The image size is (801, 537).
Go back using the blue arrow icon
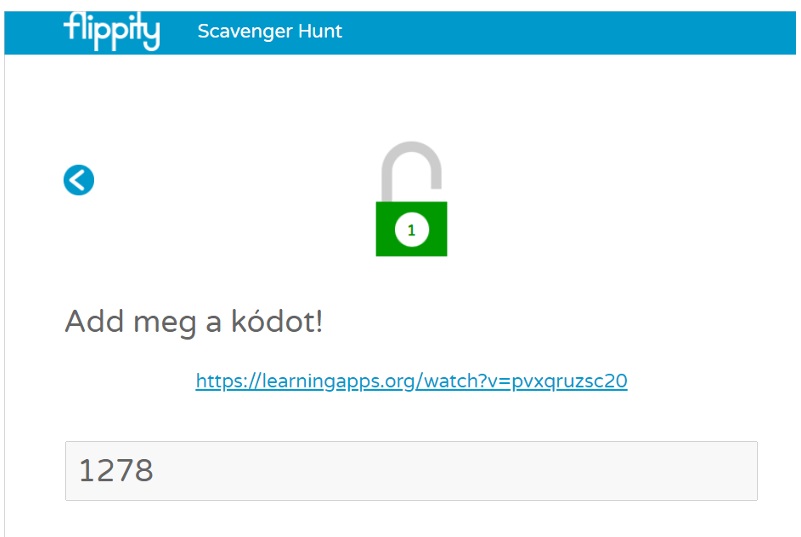click(x=79, y=180)
